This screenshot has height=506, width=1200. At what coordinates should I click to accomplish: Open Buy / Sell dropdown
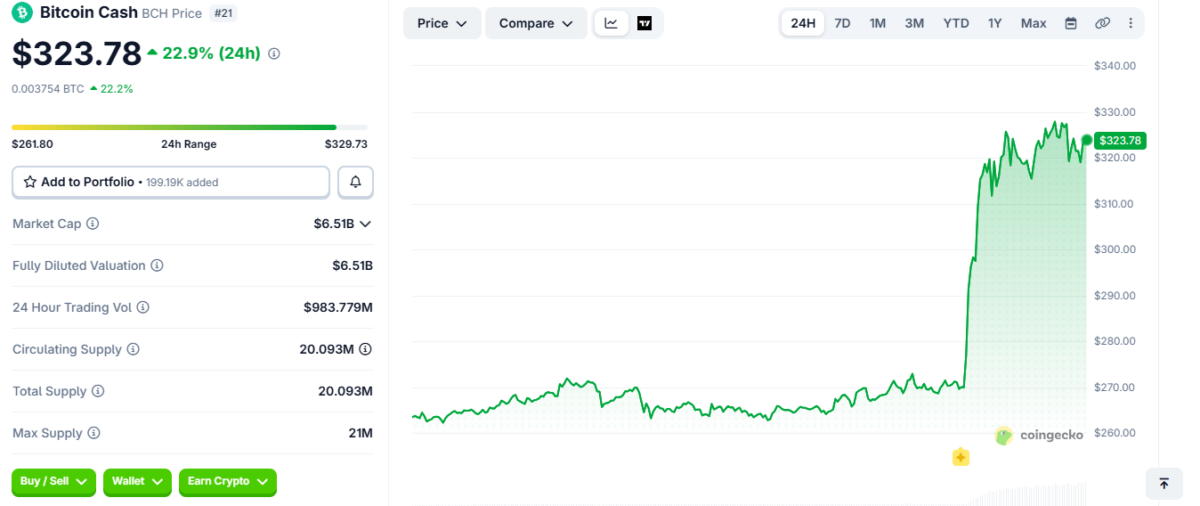pyautogui.click(x=54, y=481)
